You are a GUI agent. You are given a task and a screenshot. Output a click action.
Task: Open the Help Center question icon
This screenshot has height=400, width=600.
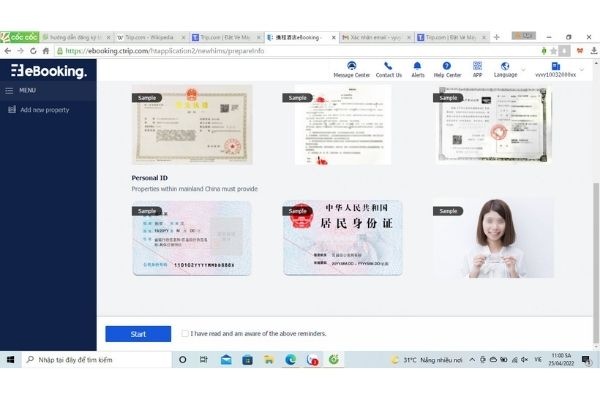click(x=447, y=66)
